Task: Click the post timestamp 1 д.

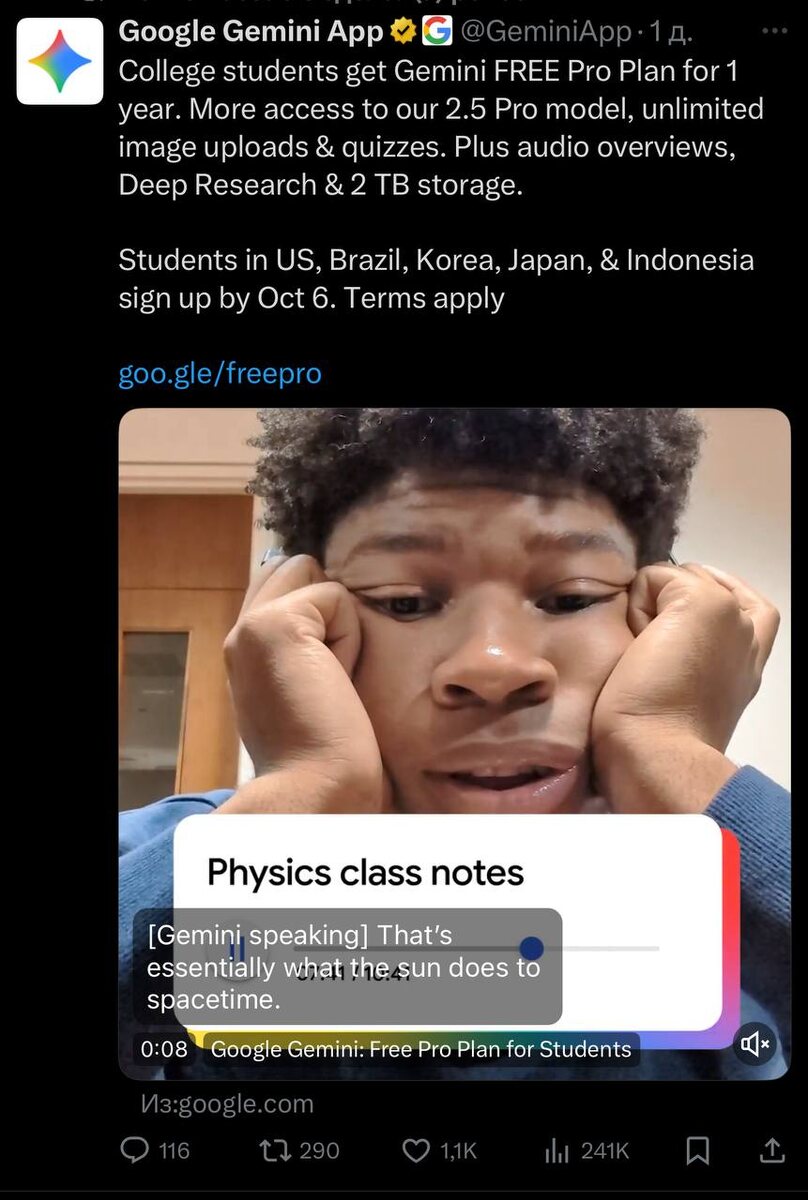Action: tap(671, 33)
